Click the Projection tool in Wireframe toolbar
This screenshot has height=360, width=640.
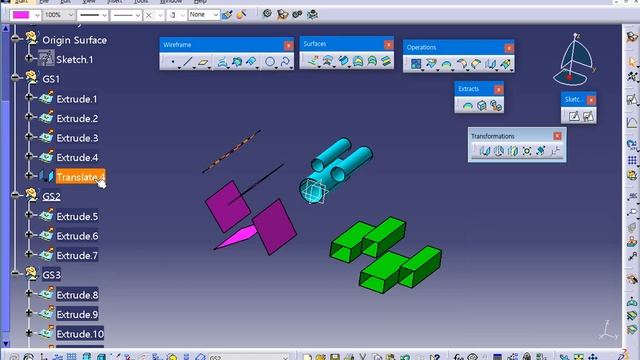coord(222,62)
